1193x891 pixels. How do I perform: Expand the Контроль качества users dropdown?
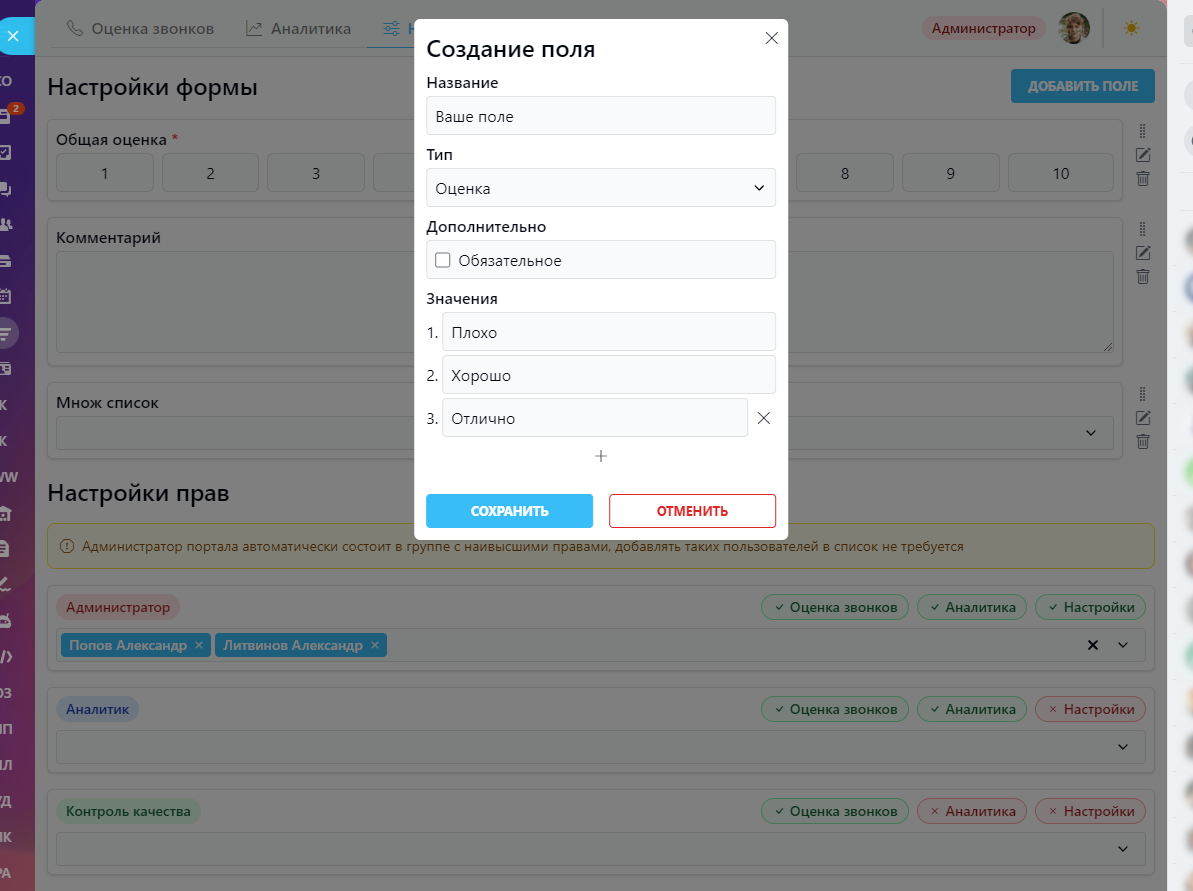click(1123, 849)
